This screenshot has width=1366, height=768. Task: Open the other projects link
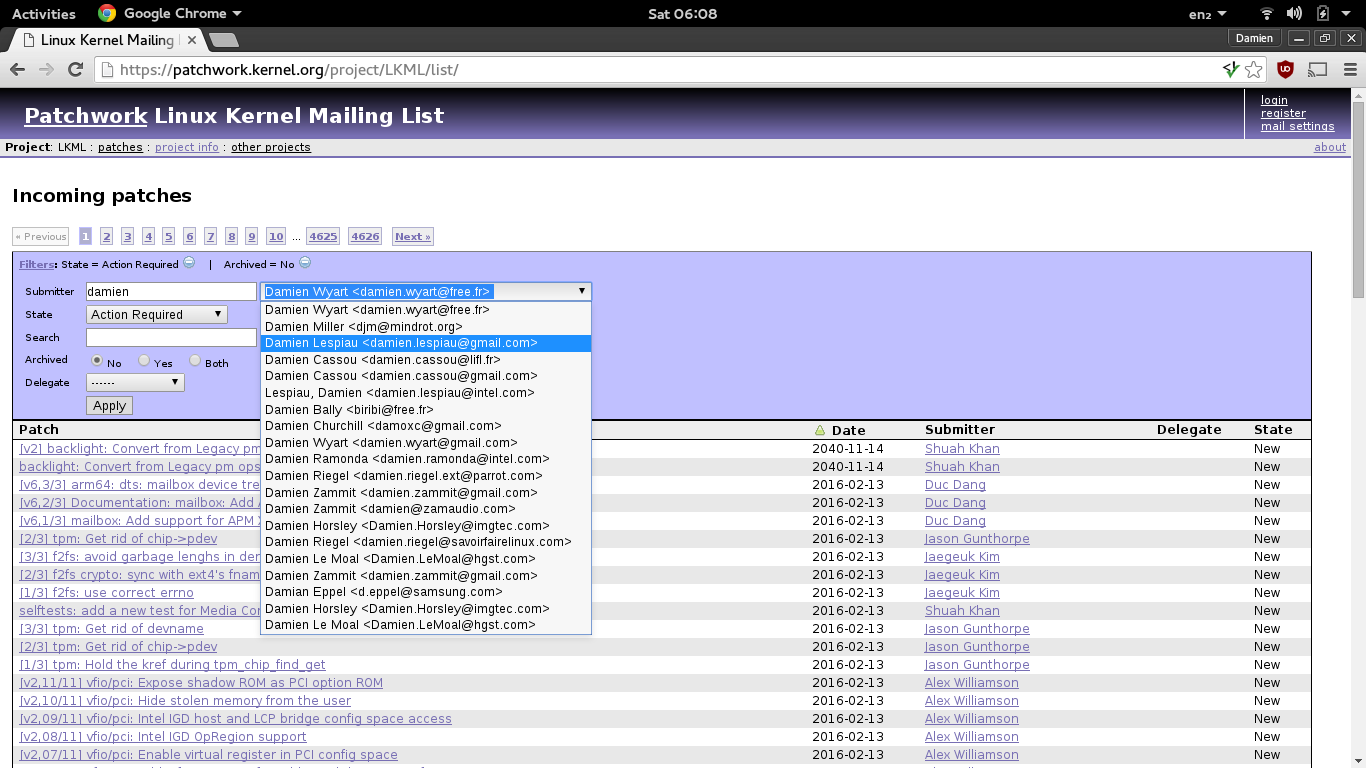pos(271,147)
